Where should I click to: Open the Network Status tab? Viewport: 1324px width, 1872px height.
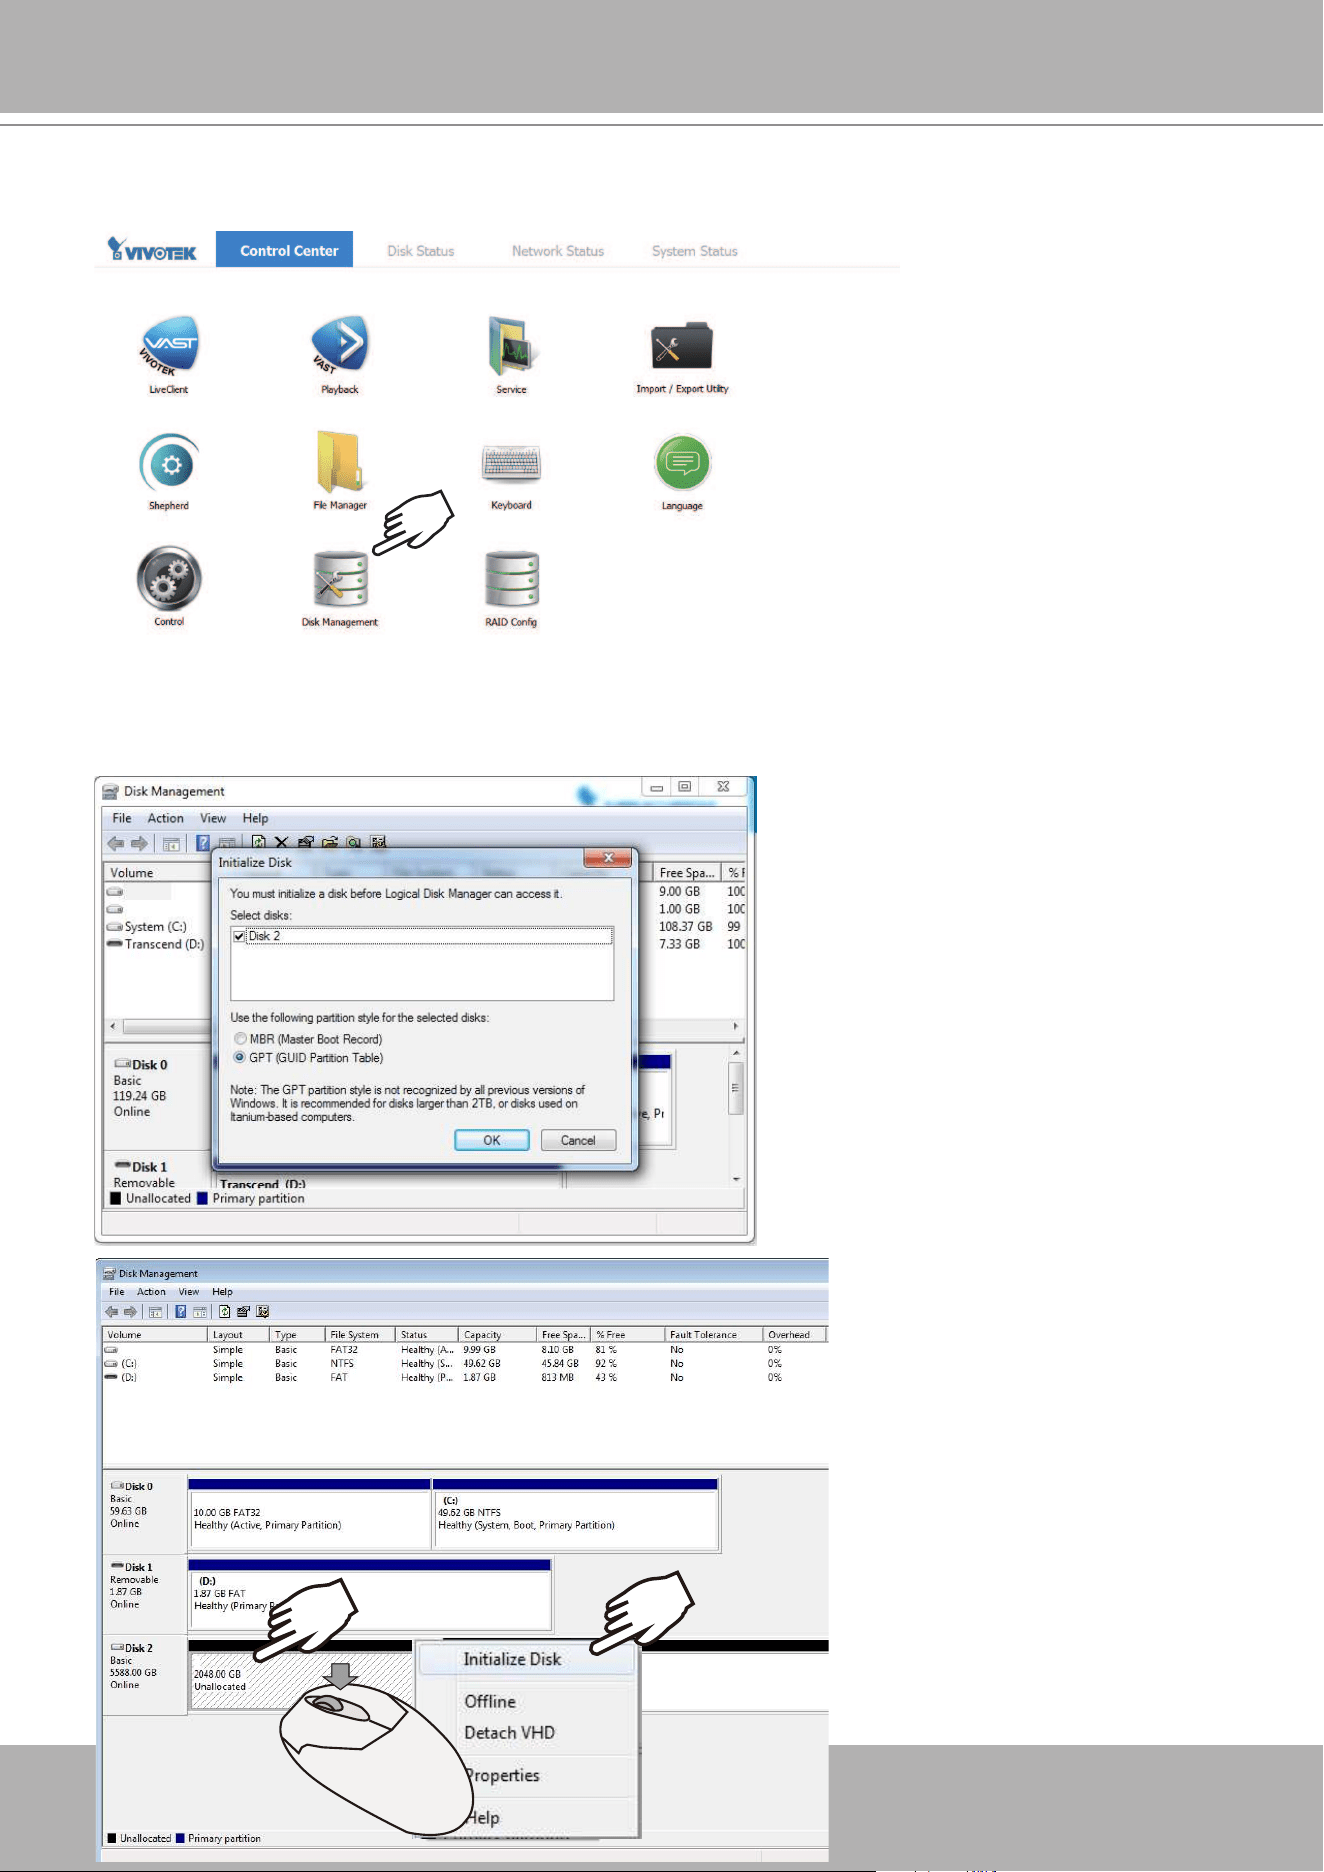(558, 251)
